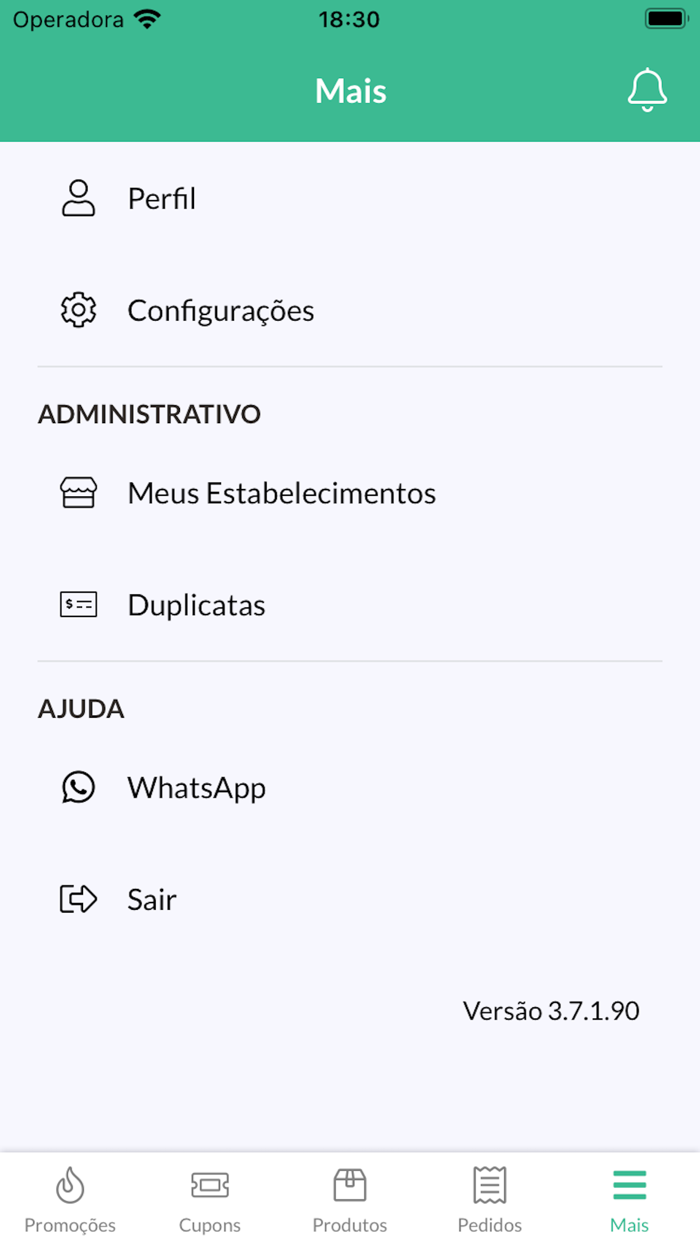Tap the notification bell icon

pos(647,90)
